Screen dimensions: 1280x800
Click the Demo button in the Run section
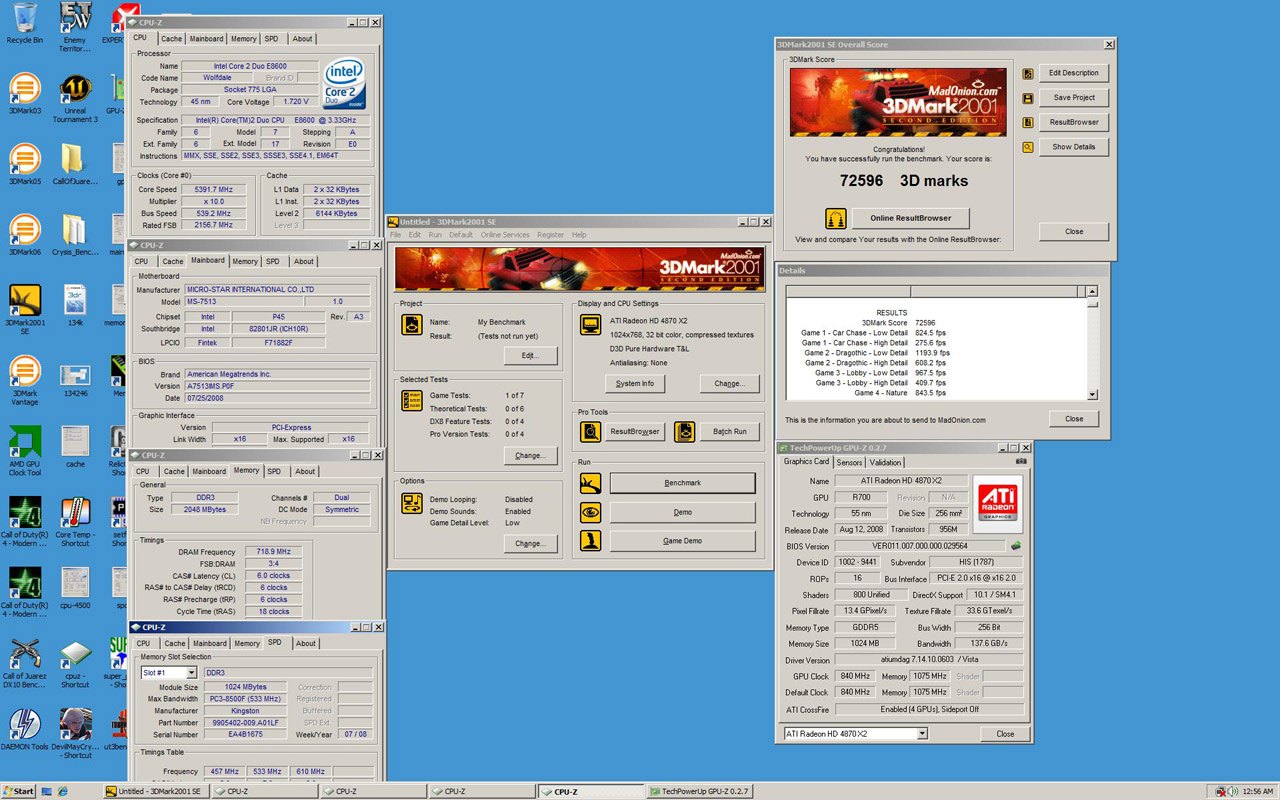tap(682, 512)
